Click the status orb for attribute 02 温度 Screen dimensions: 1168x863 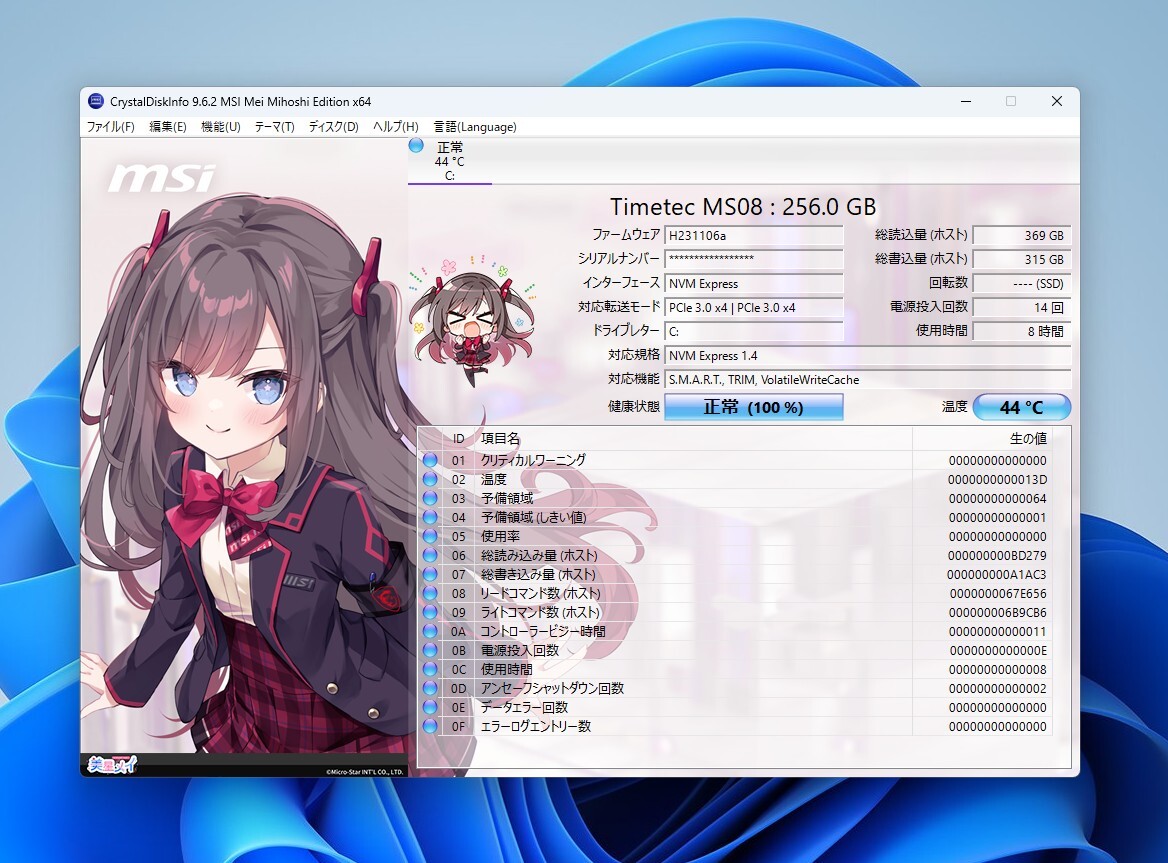430,479
